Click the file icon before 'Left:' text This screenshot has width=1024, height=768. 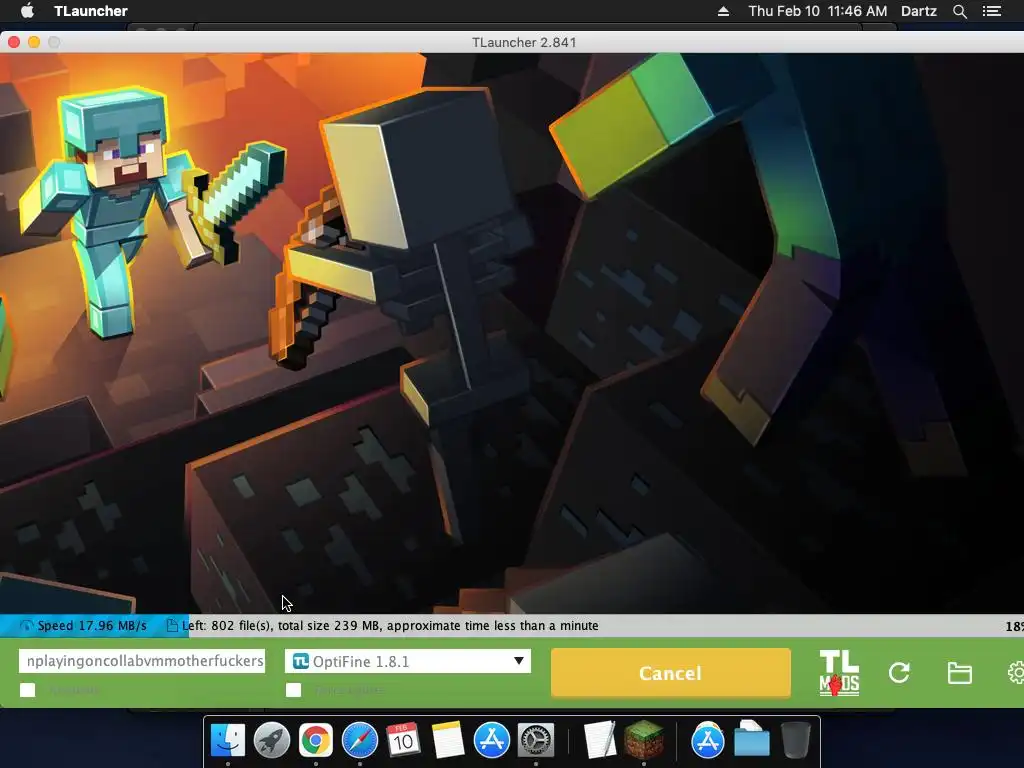click(172, 626)
